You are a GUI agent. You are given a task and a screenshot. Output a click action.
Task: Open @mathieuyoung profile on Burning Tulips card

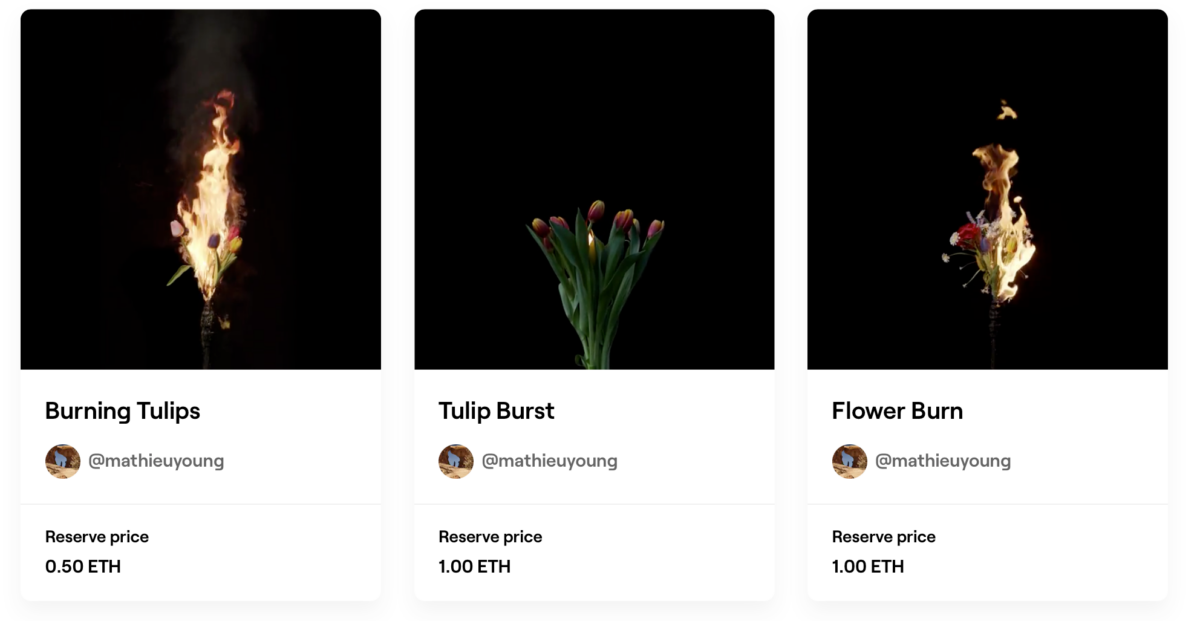156,461
